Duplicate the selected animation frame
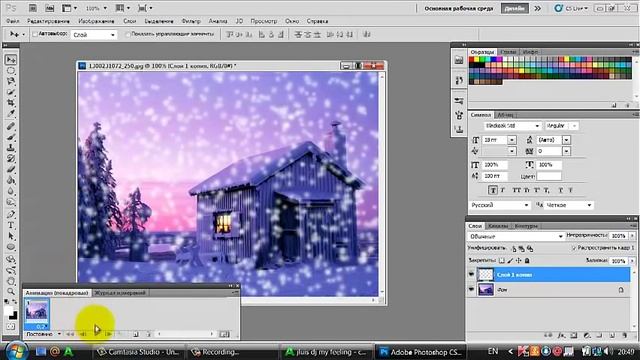 (136, 334)
